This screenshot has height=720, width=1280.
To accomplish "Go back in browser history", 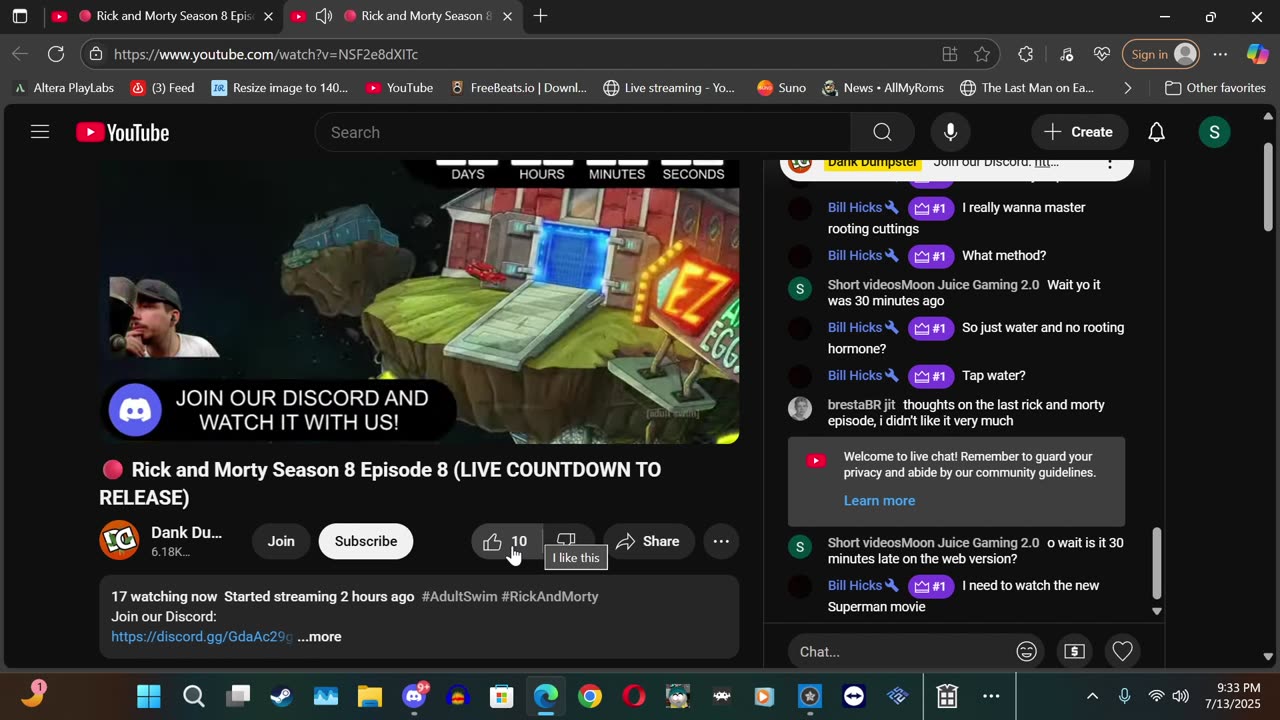I will click(20, 54).
